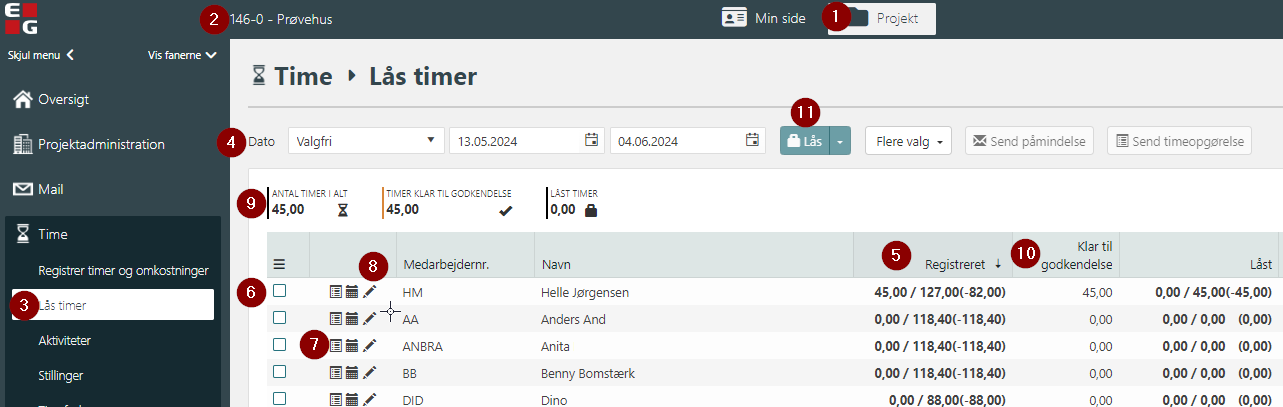Select checkbox for Helle Jørgensen
This screenshot has width=1283, height=407.
(280, 291)
